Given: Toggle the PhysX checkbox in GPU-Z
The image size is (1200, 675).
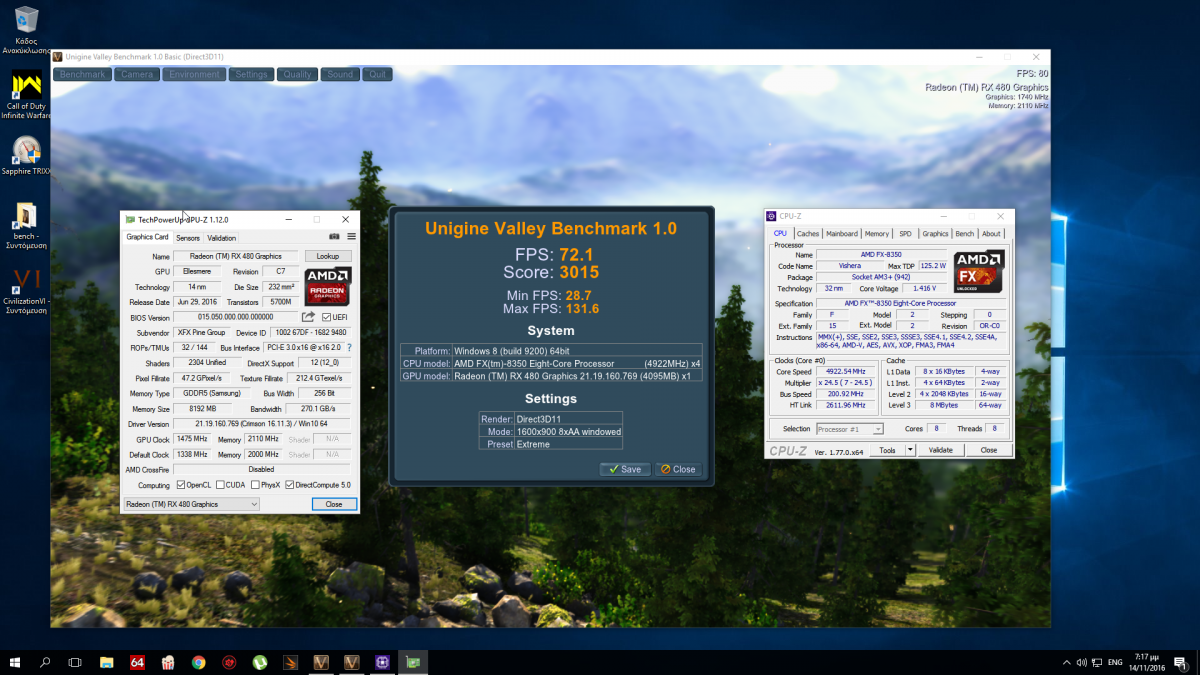Looking at the screenshot, I should click(x=256, y=485).
